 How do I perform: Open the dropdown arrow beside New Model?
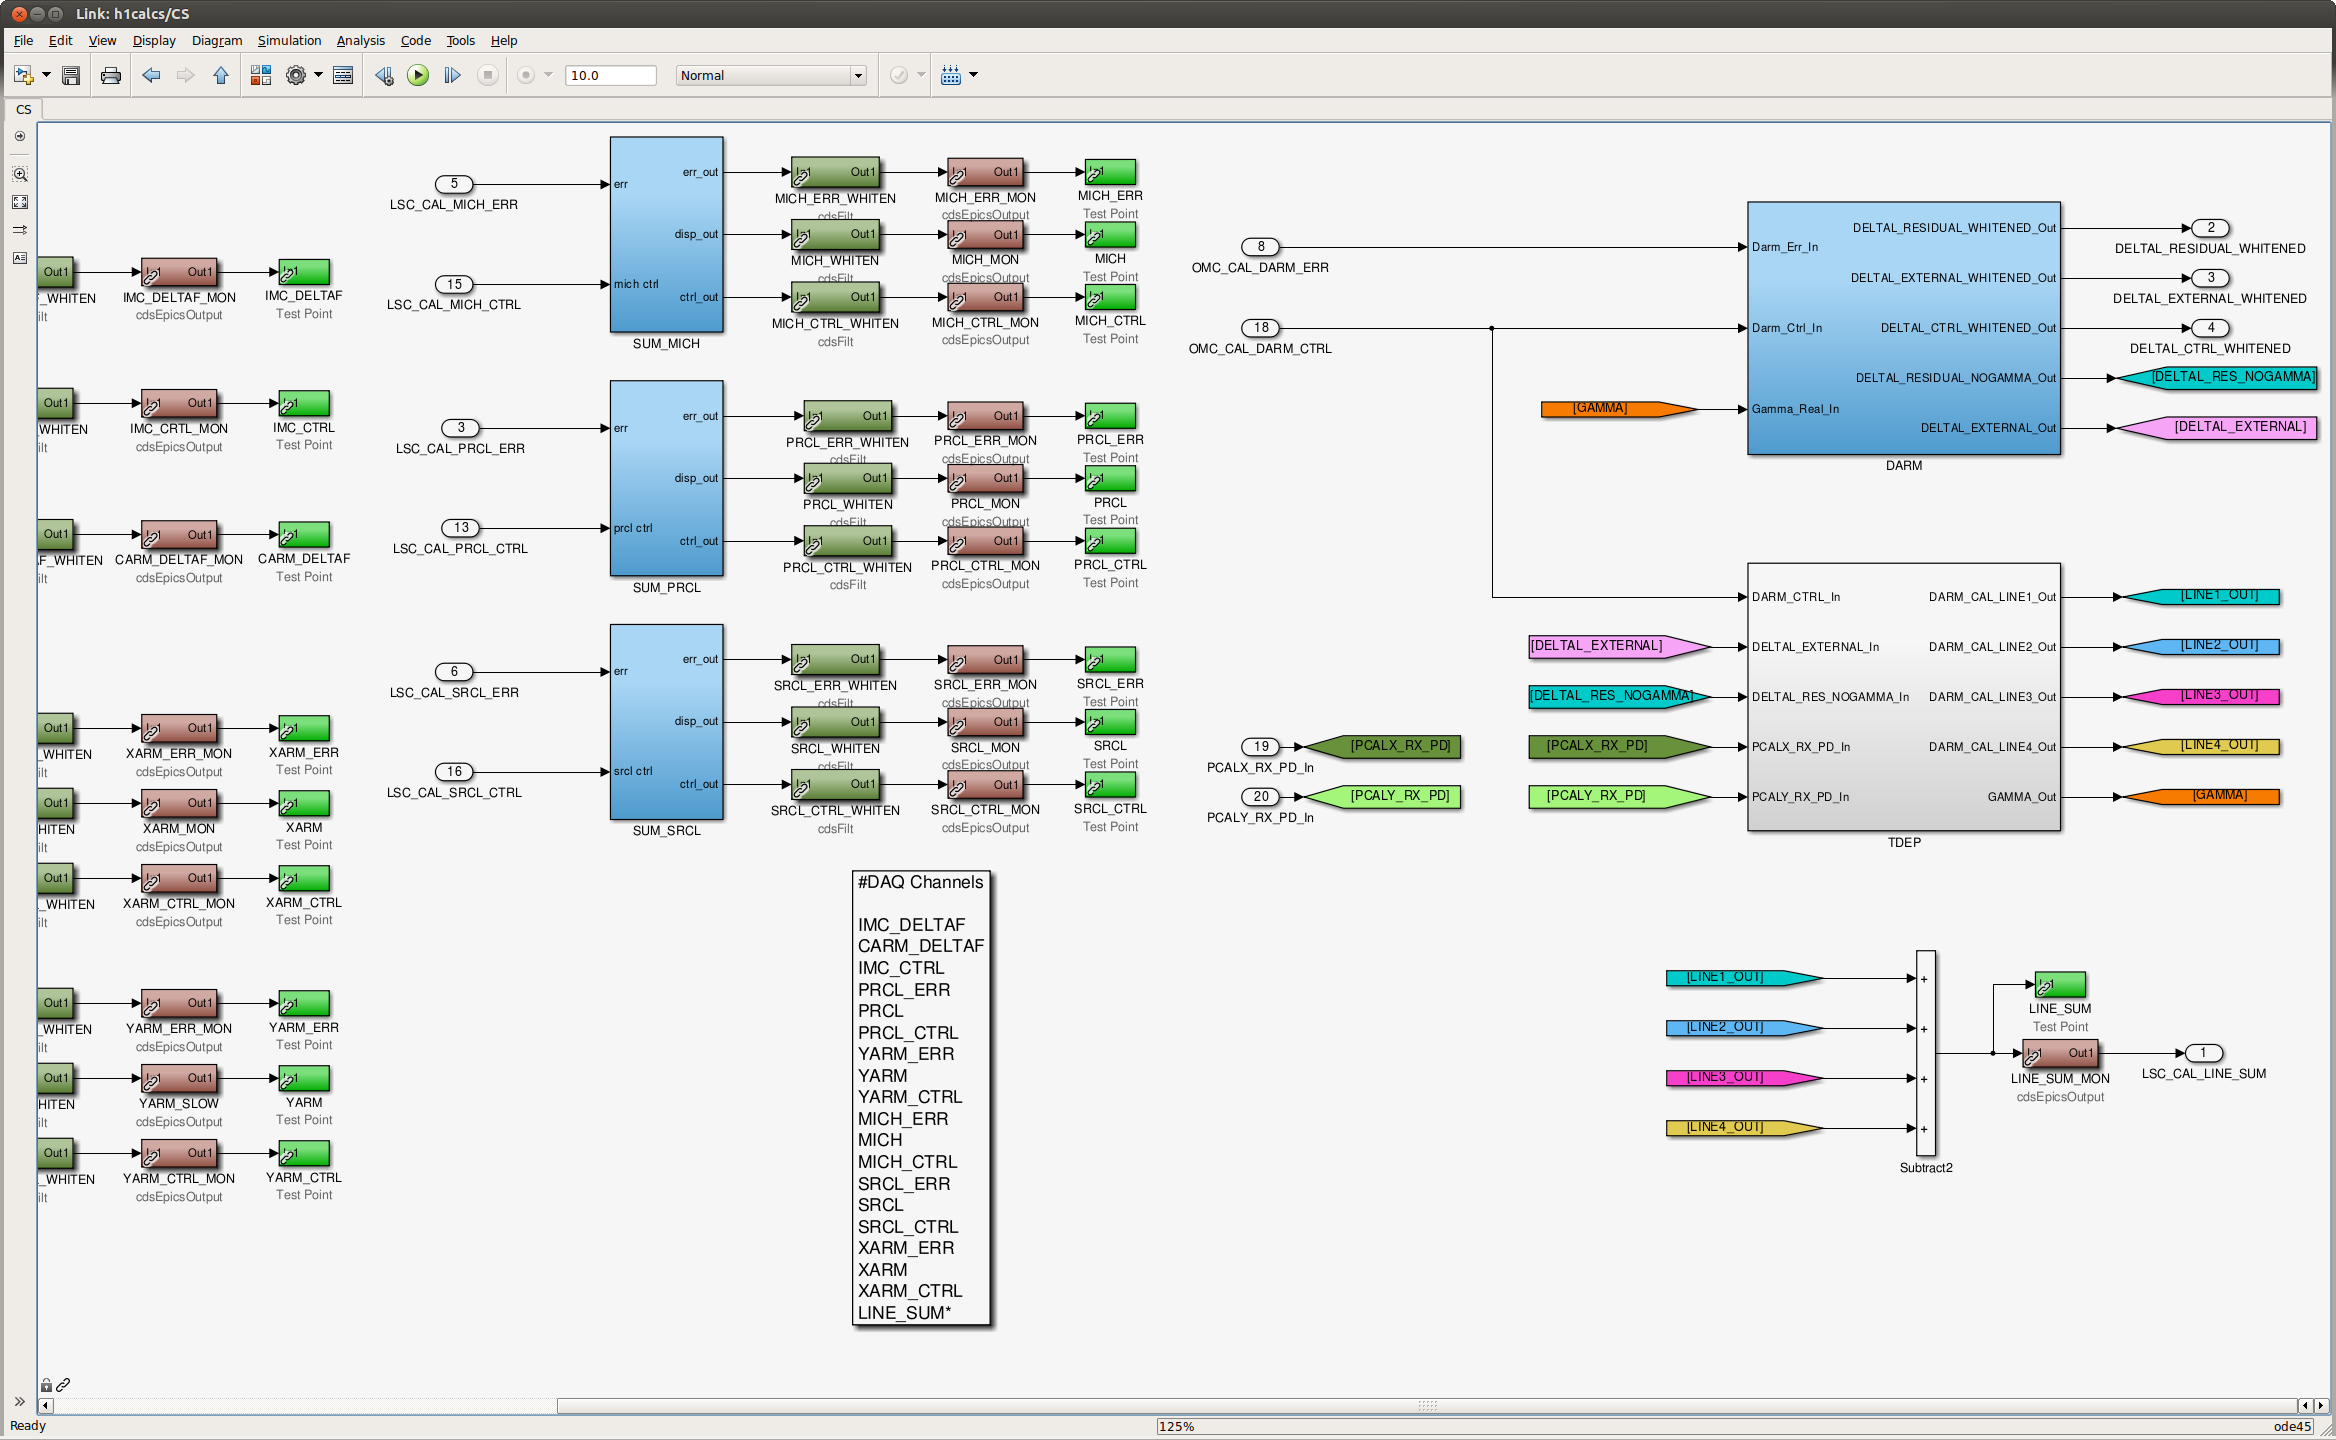tap(46, 75)
